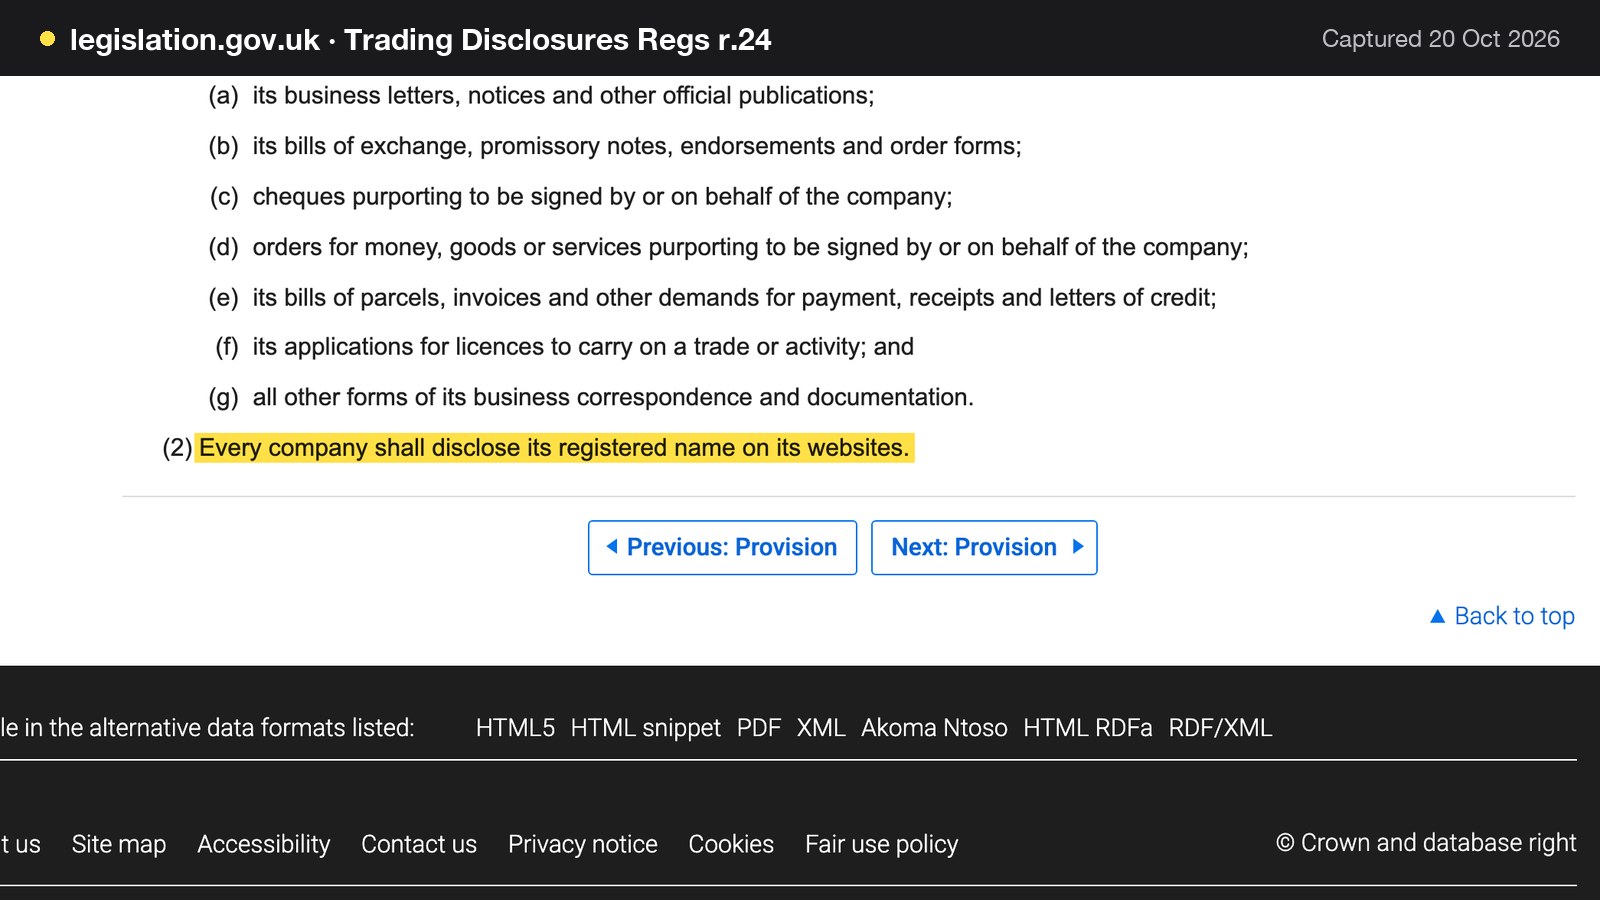Click the Back to top arrow icon

pyautogui.click(x=1437, y=616)
